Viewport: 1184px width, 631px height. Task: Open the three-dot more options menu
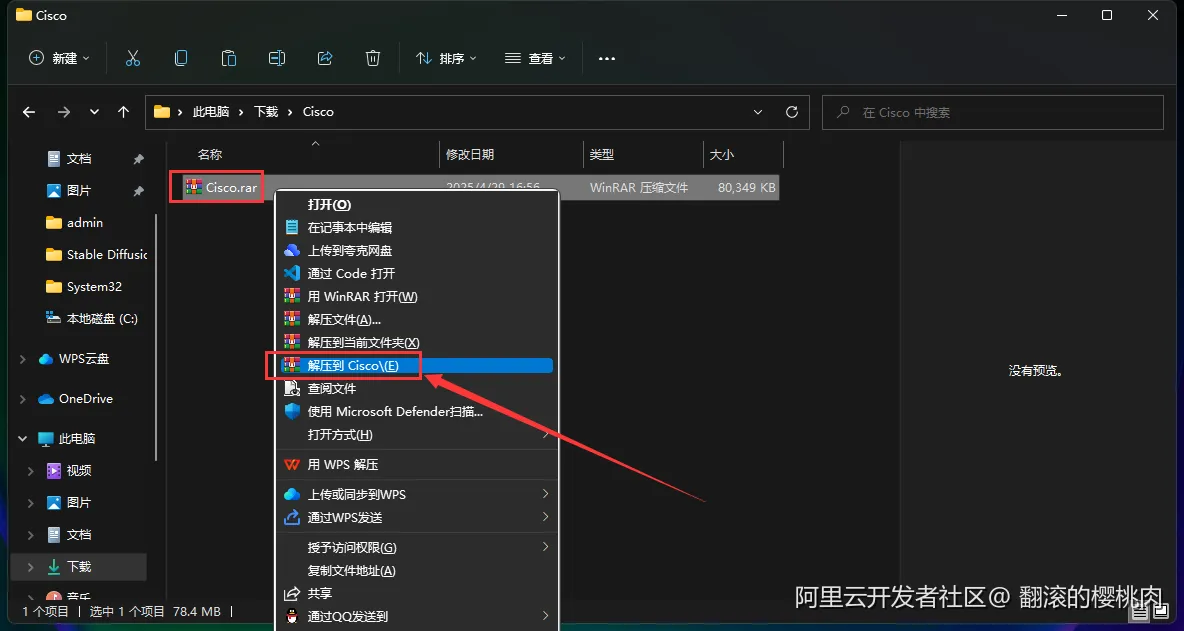click(607, 58)
